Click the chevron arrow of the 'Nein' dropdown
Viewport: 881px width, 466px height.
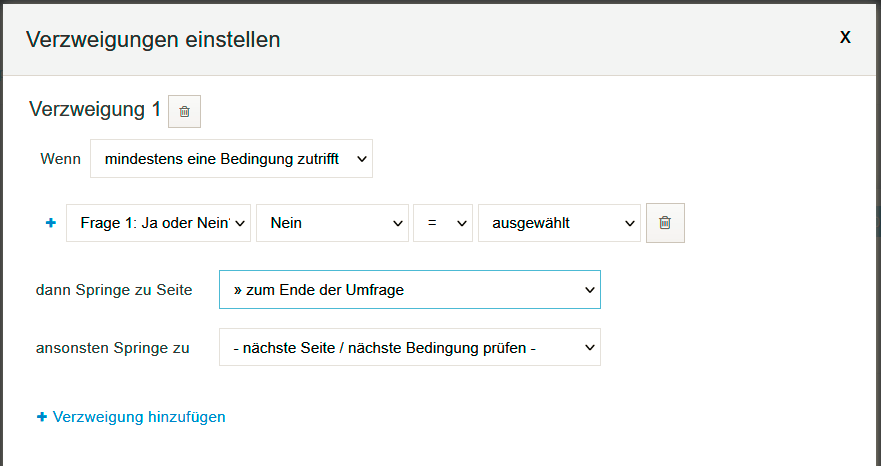coord(398,223)
